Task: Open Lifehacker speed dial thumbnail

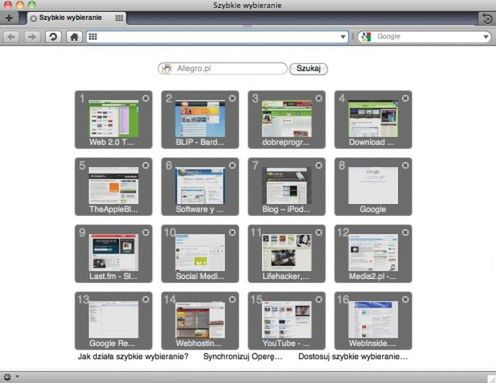Action: click(x=287, y=254)
